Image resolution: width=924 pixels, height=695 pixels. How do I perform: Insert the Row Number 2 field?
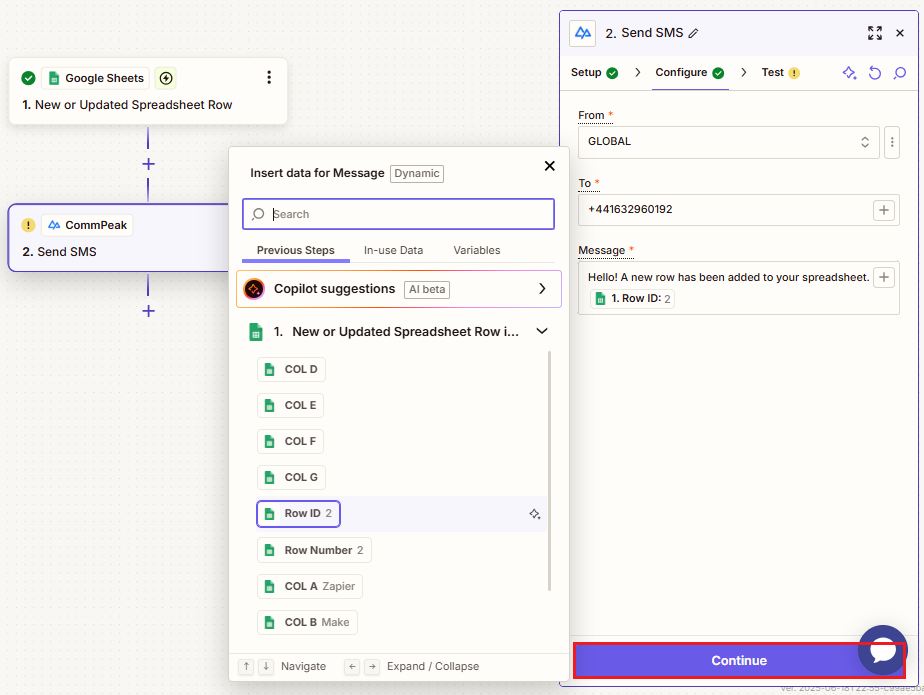coord(314,551)
